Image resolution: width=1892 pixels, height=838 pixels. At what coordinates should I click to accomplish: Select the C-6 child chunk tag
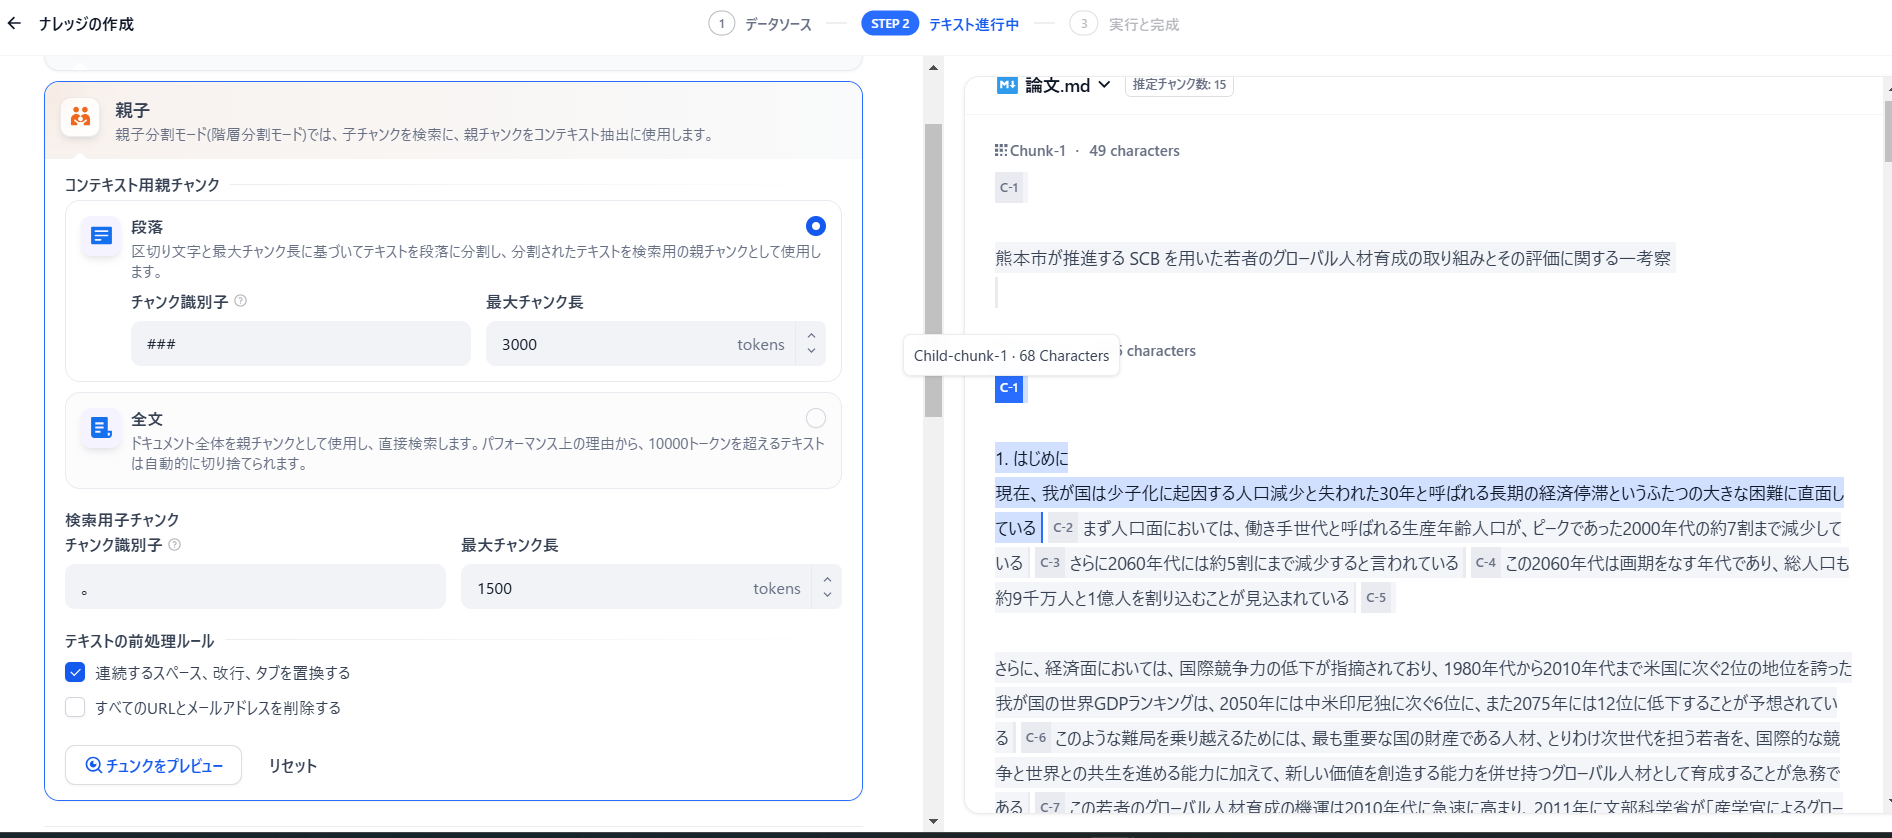pos(1036,738)
